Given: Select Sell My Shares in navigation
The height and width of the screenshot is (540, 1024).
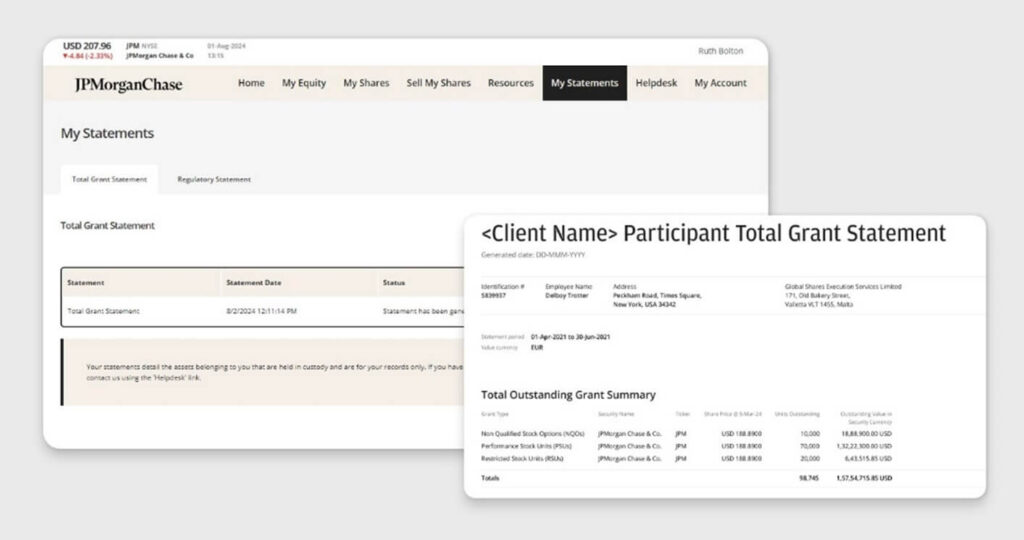Looking at the screenshot, I should click(x=438, y=83).
